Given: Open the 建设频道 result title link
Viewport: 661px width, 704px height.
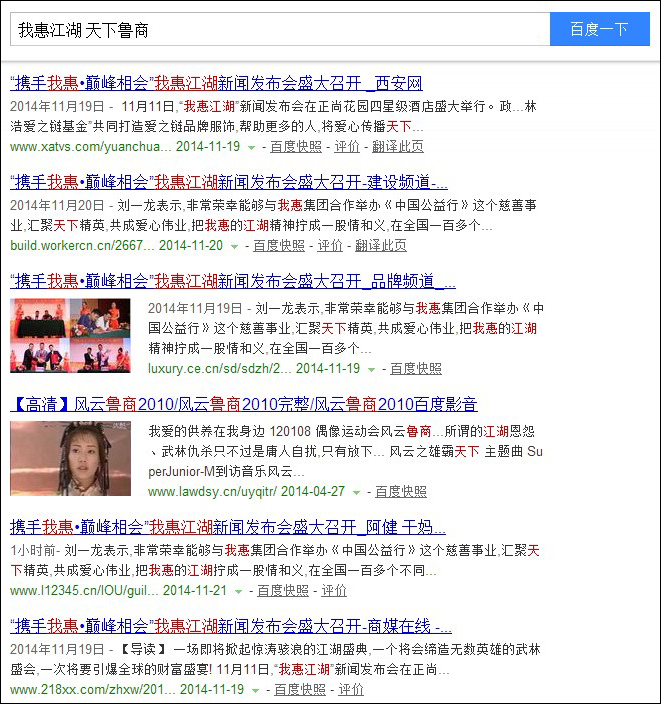Looking at the screenshot, I should [229, 182].
